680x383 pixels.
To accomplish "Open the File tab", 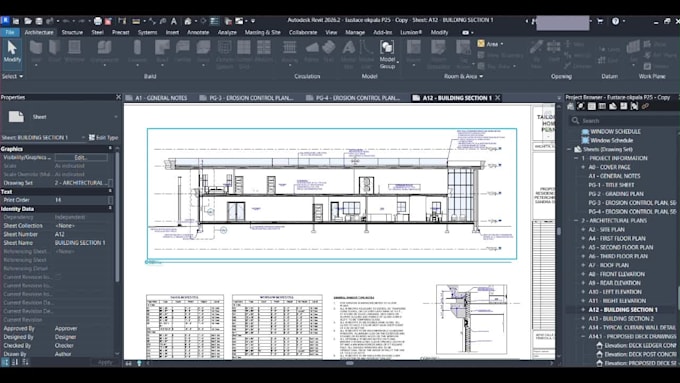I will point(10,33).
